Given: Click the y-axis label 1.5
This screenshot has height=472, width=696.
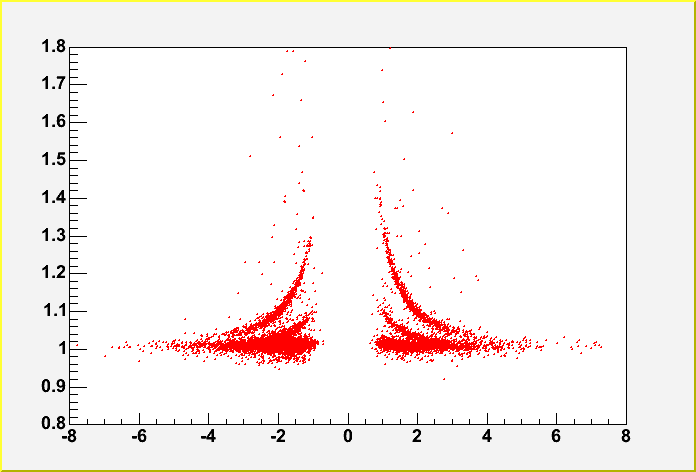Looking at the screenshot, I should [x=53, y=160].
